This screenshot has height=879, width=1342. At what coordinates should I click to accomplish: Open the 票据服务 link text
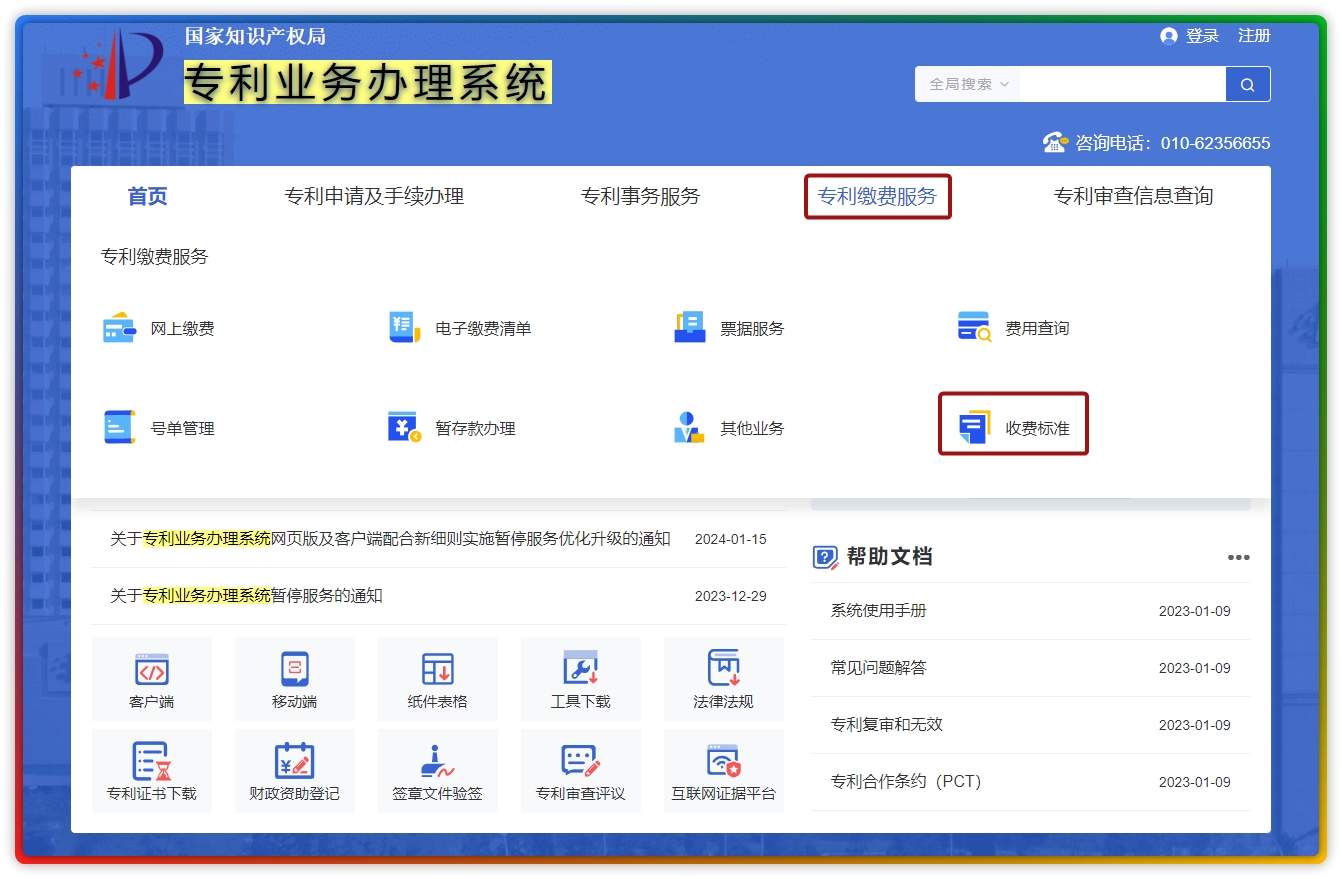pos(752,328)
